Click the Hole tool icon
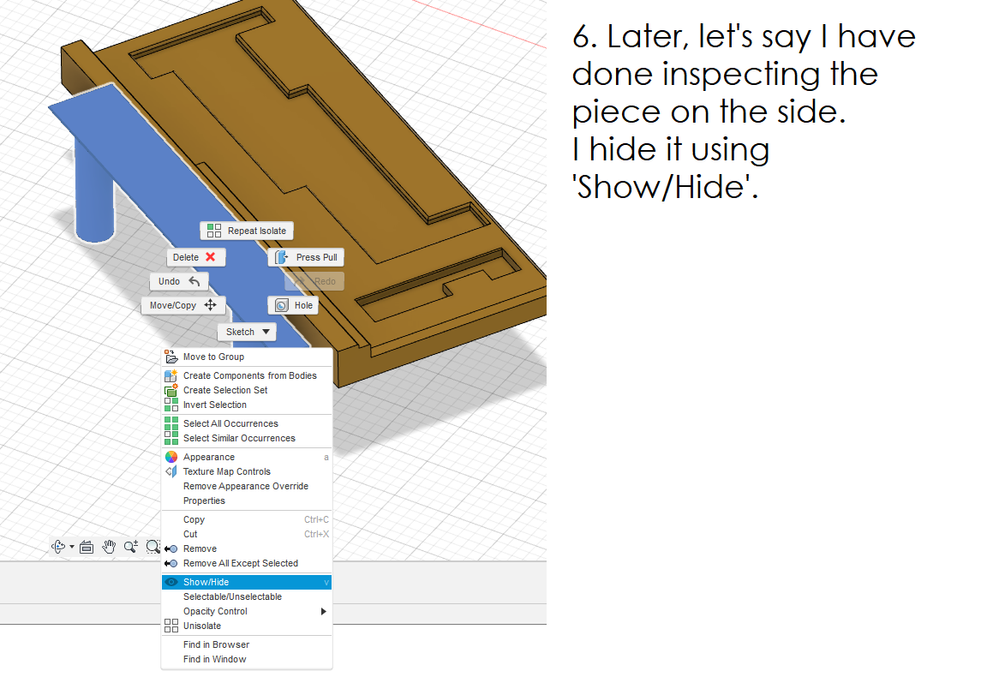The width and height of the screenshot is (999, 684). [282, 306]
